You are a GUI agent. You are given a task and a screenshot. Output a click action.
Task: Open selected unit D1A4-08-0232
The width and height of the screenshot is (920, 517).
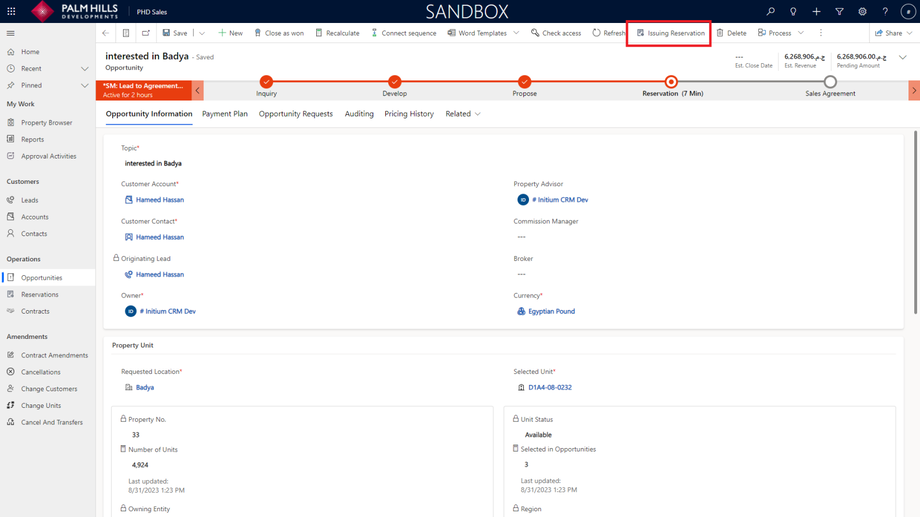550,387
